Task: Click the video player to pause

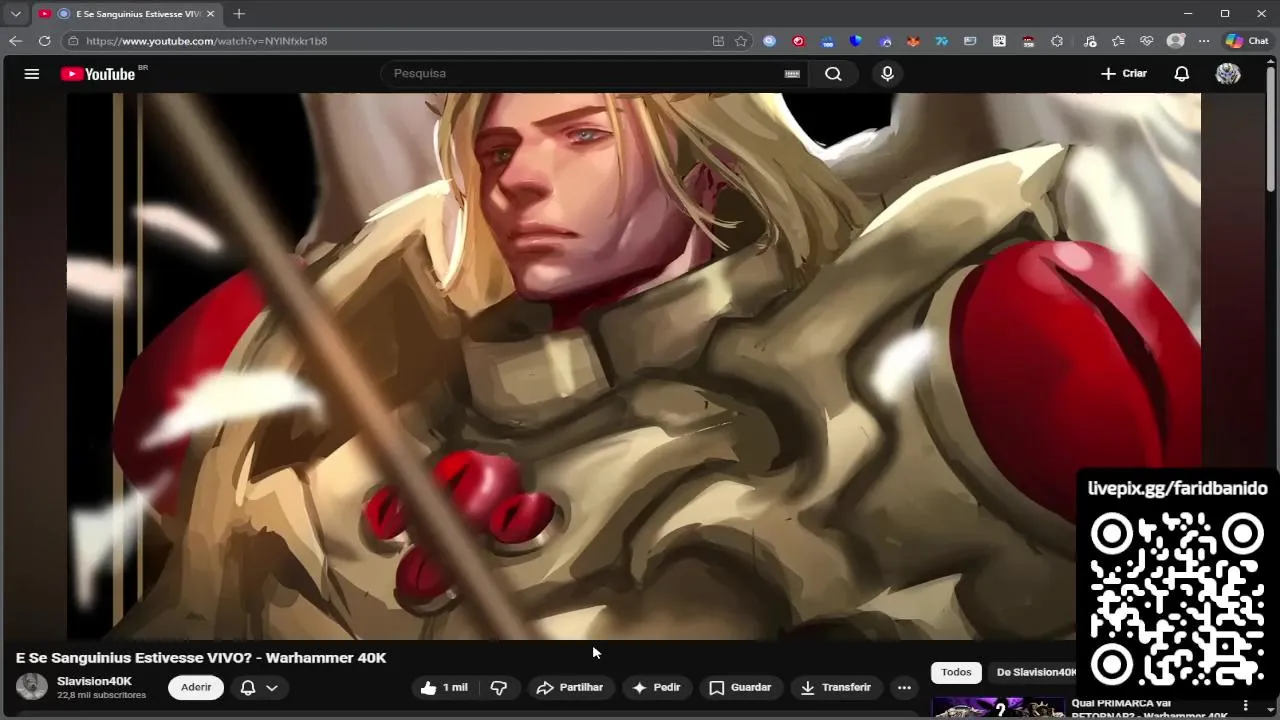Action: tap(634, 366)
